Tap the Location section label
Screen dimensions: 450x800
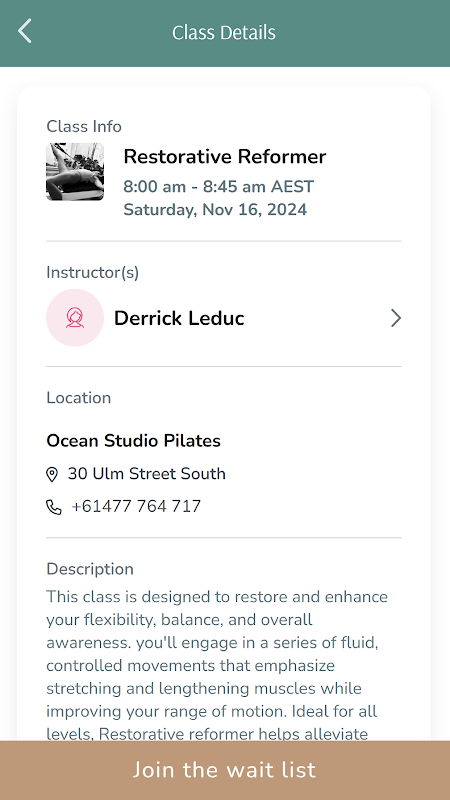click(x=79, y=397)
